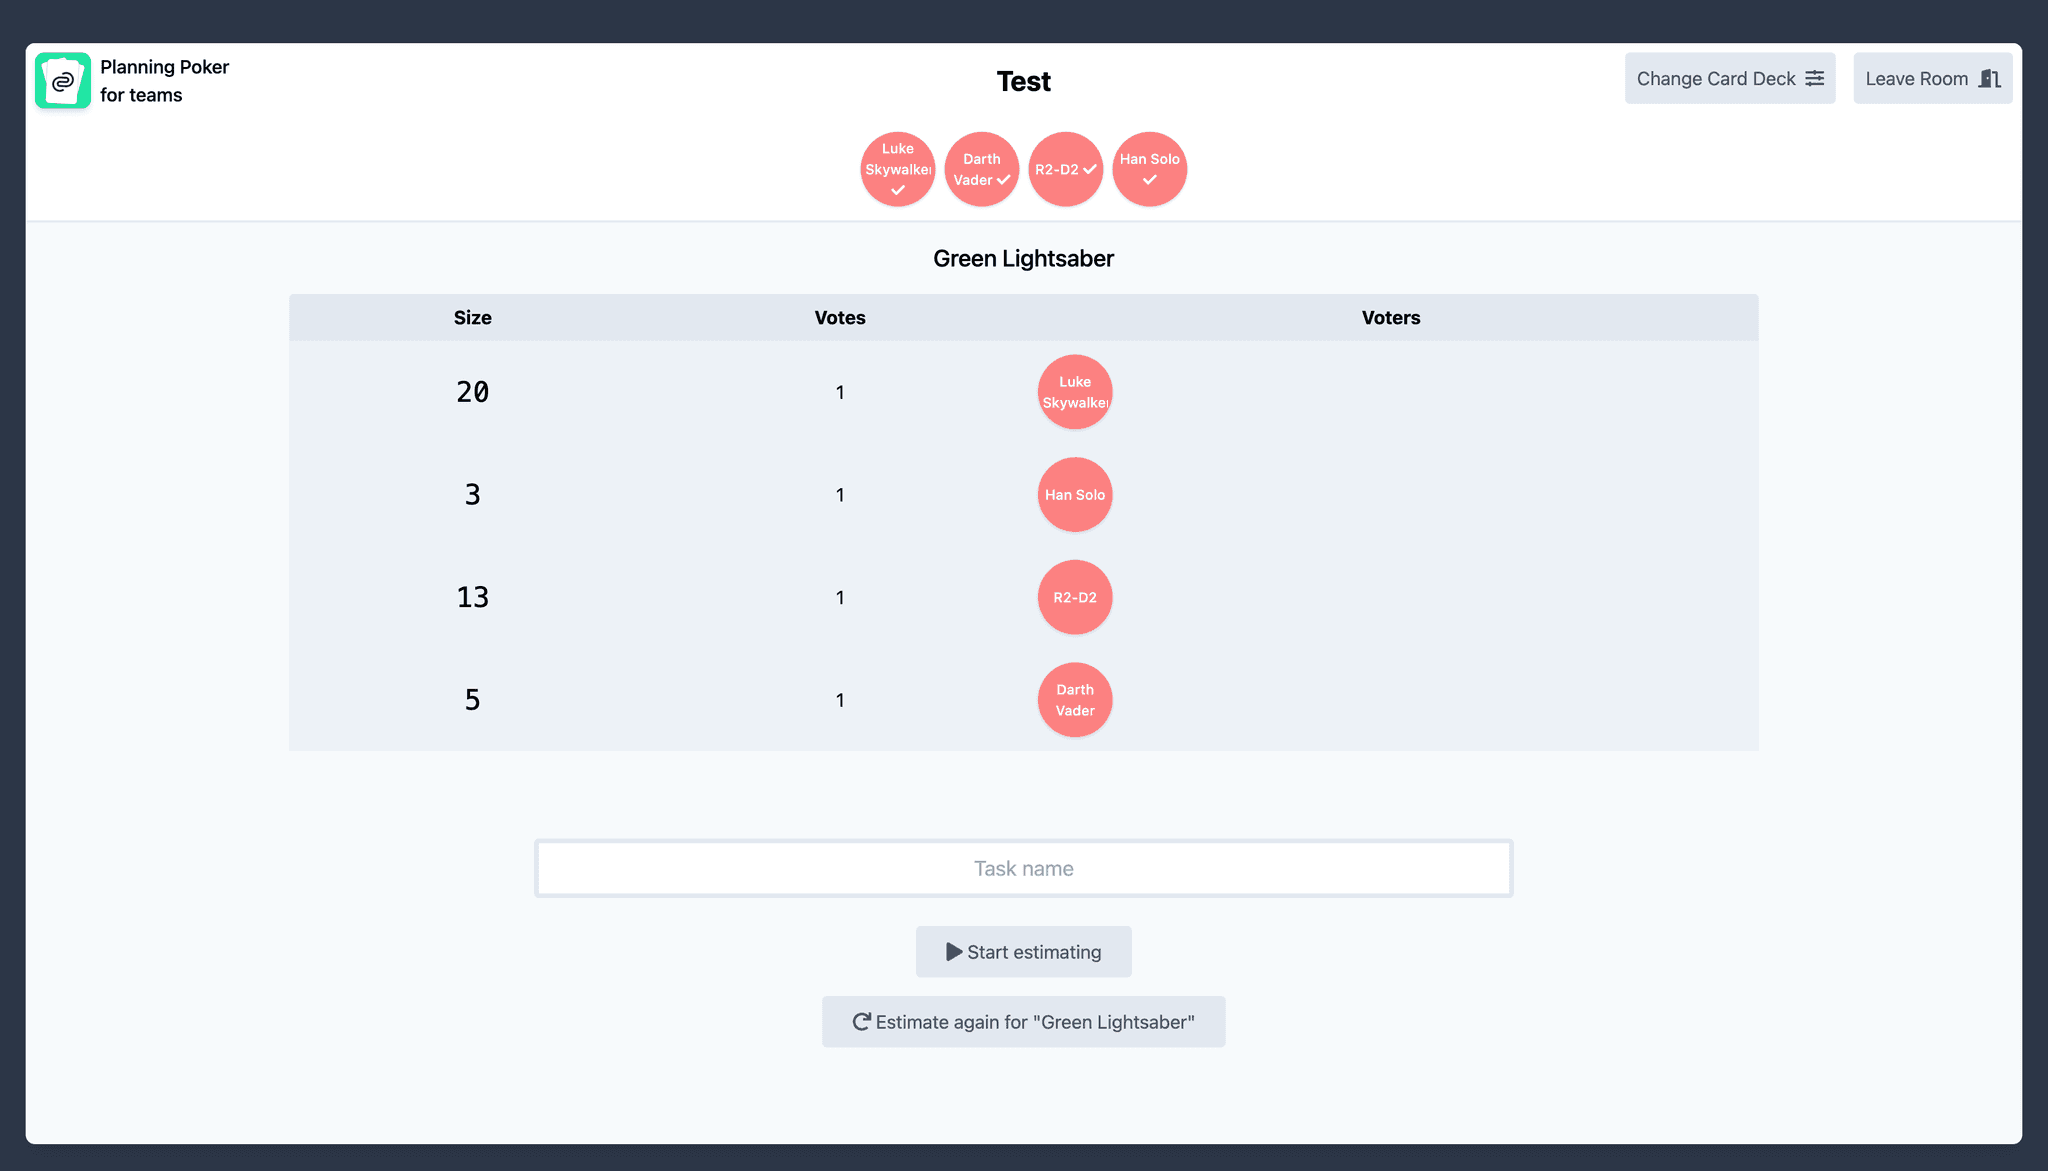Image resolution: width=2048 pixels, height=1171 pixels.
Task: Click the door icon in Leave Room
Action: tap(1990, 78)
